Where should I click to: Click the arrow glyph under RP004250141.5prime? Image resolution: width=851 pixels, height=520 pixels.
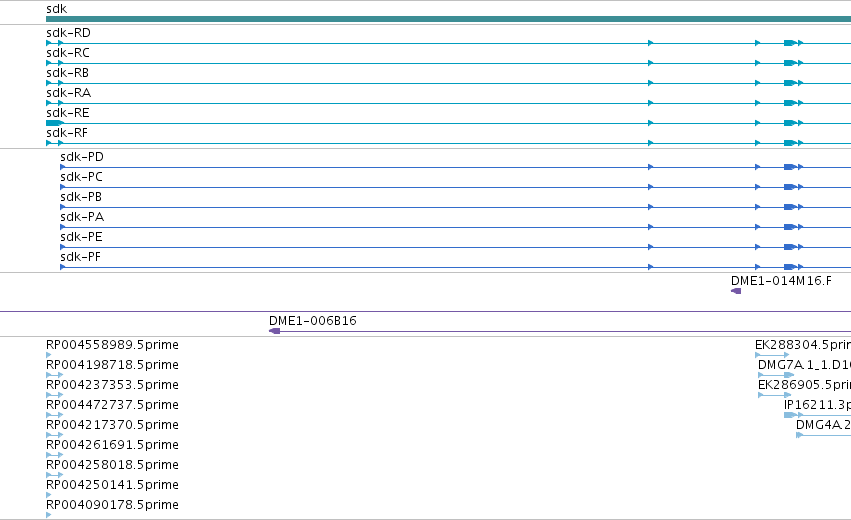click(49, 495)
